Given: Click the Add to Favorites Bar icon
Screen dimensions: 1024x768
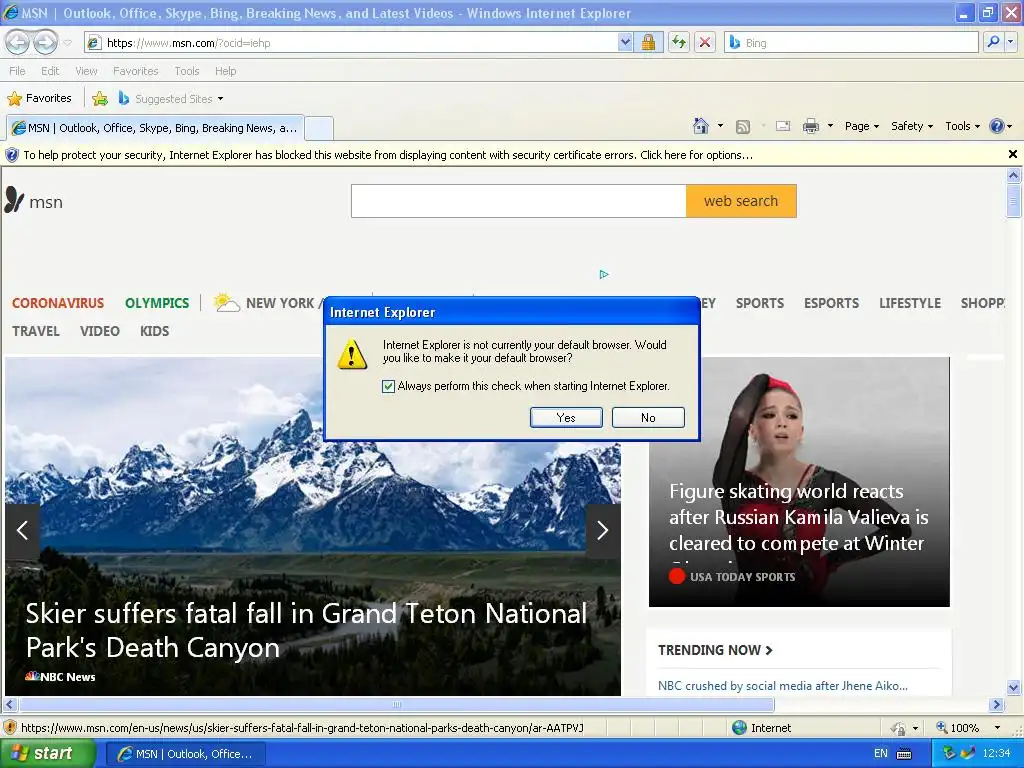Looking at the screenshot, I should pos(100,99).
